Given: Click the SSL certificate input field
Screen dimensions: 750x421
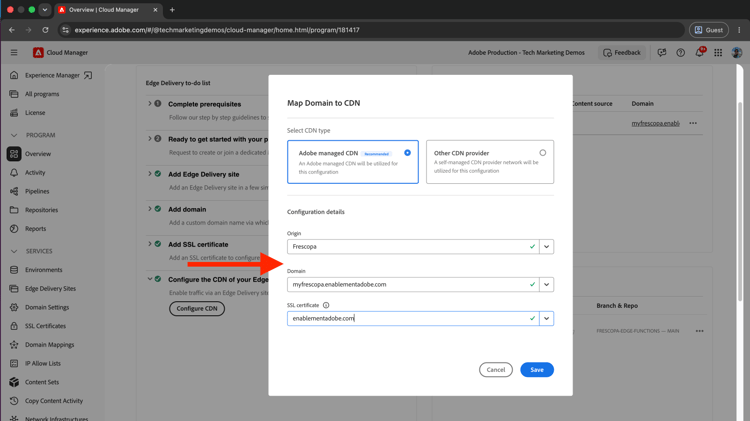Looking at the screenshot, I should click(413, 318).
